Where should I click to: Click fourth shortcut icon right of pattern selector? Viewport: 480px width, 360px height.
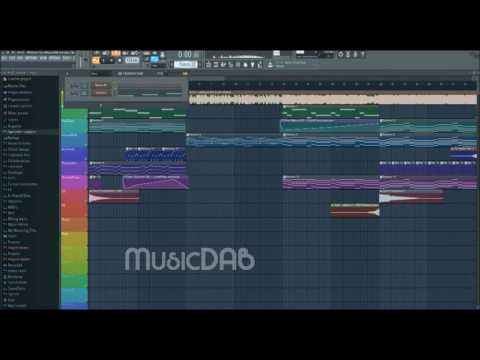pos(230,65)
